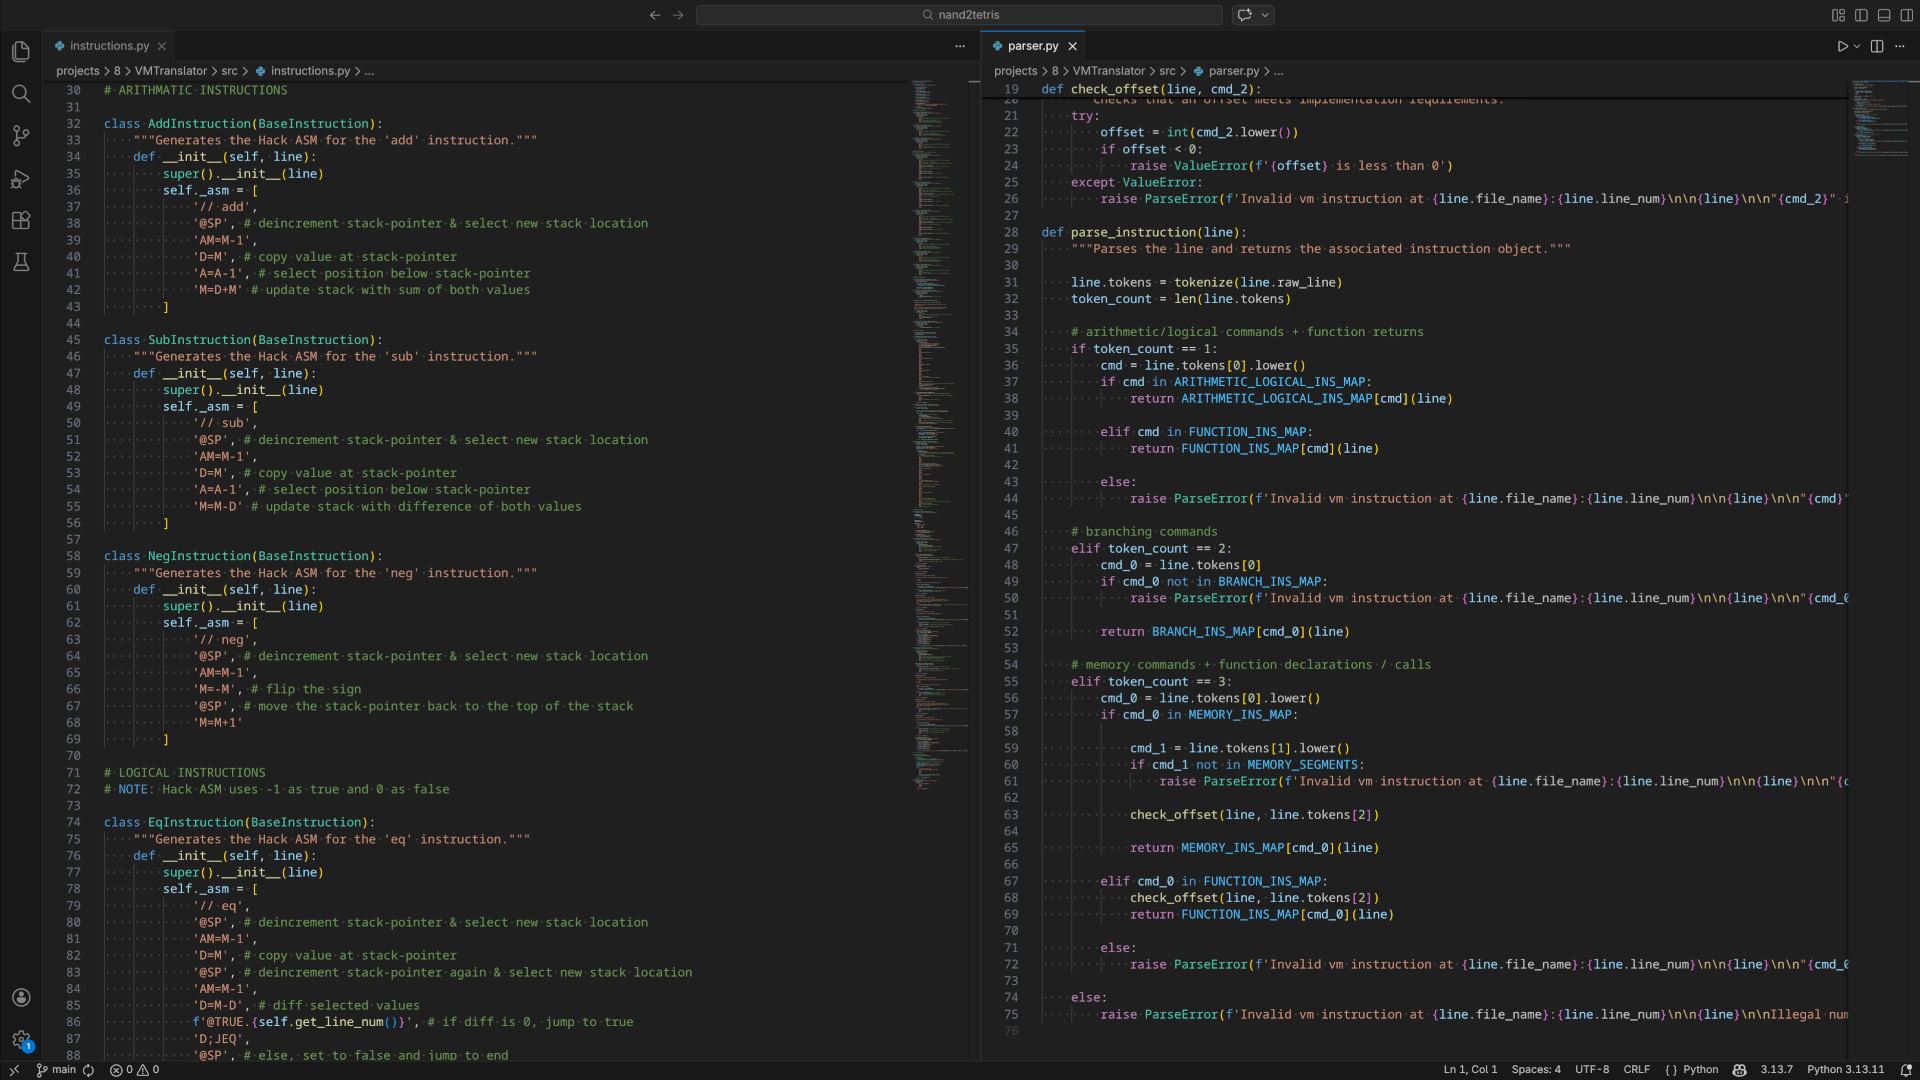
Task: Open the Accounts menu icon
Action: coord(21,997)
